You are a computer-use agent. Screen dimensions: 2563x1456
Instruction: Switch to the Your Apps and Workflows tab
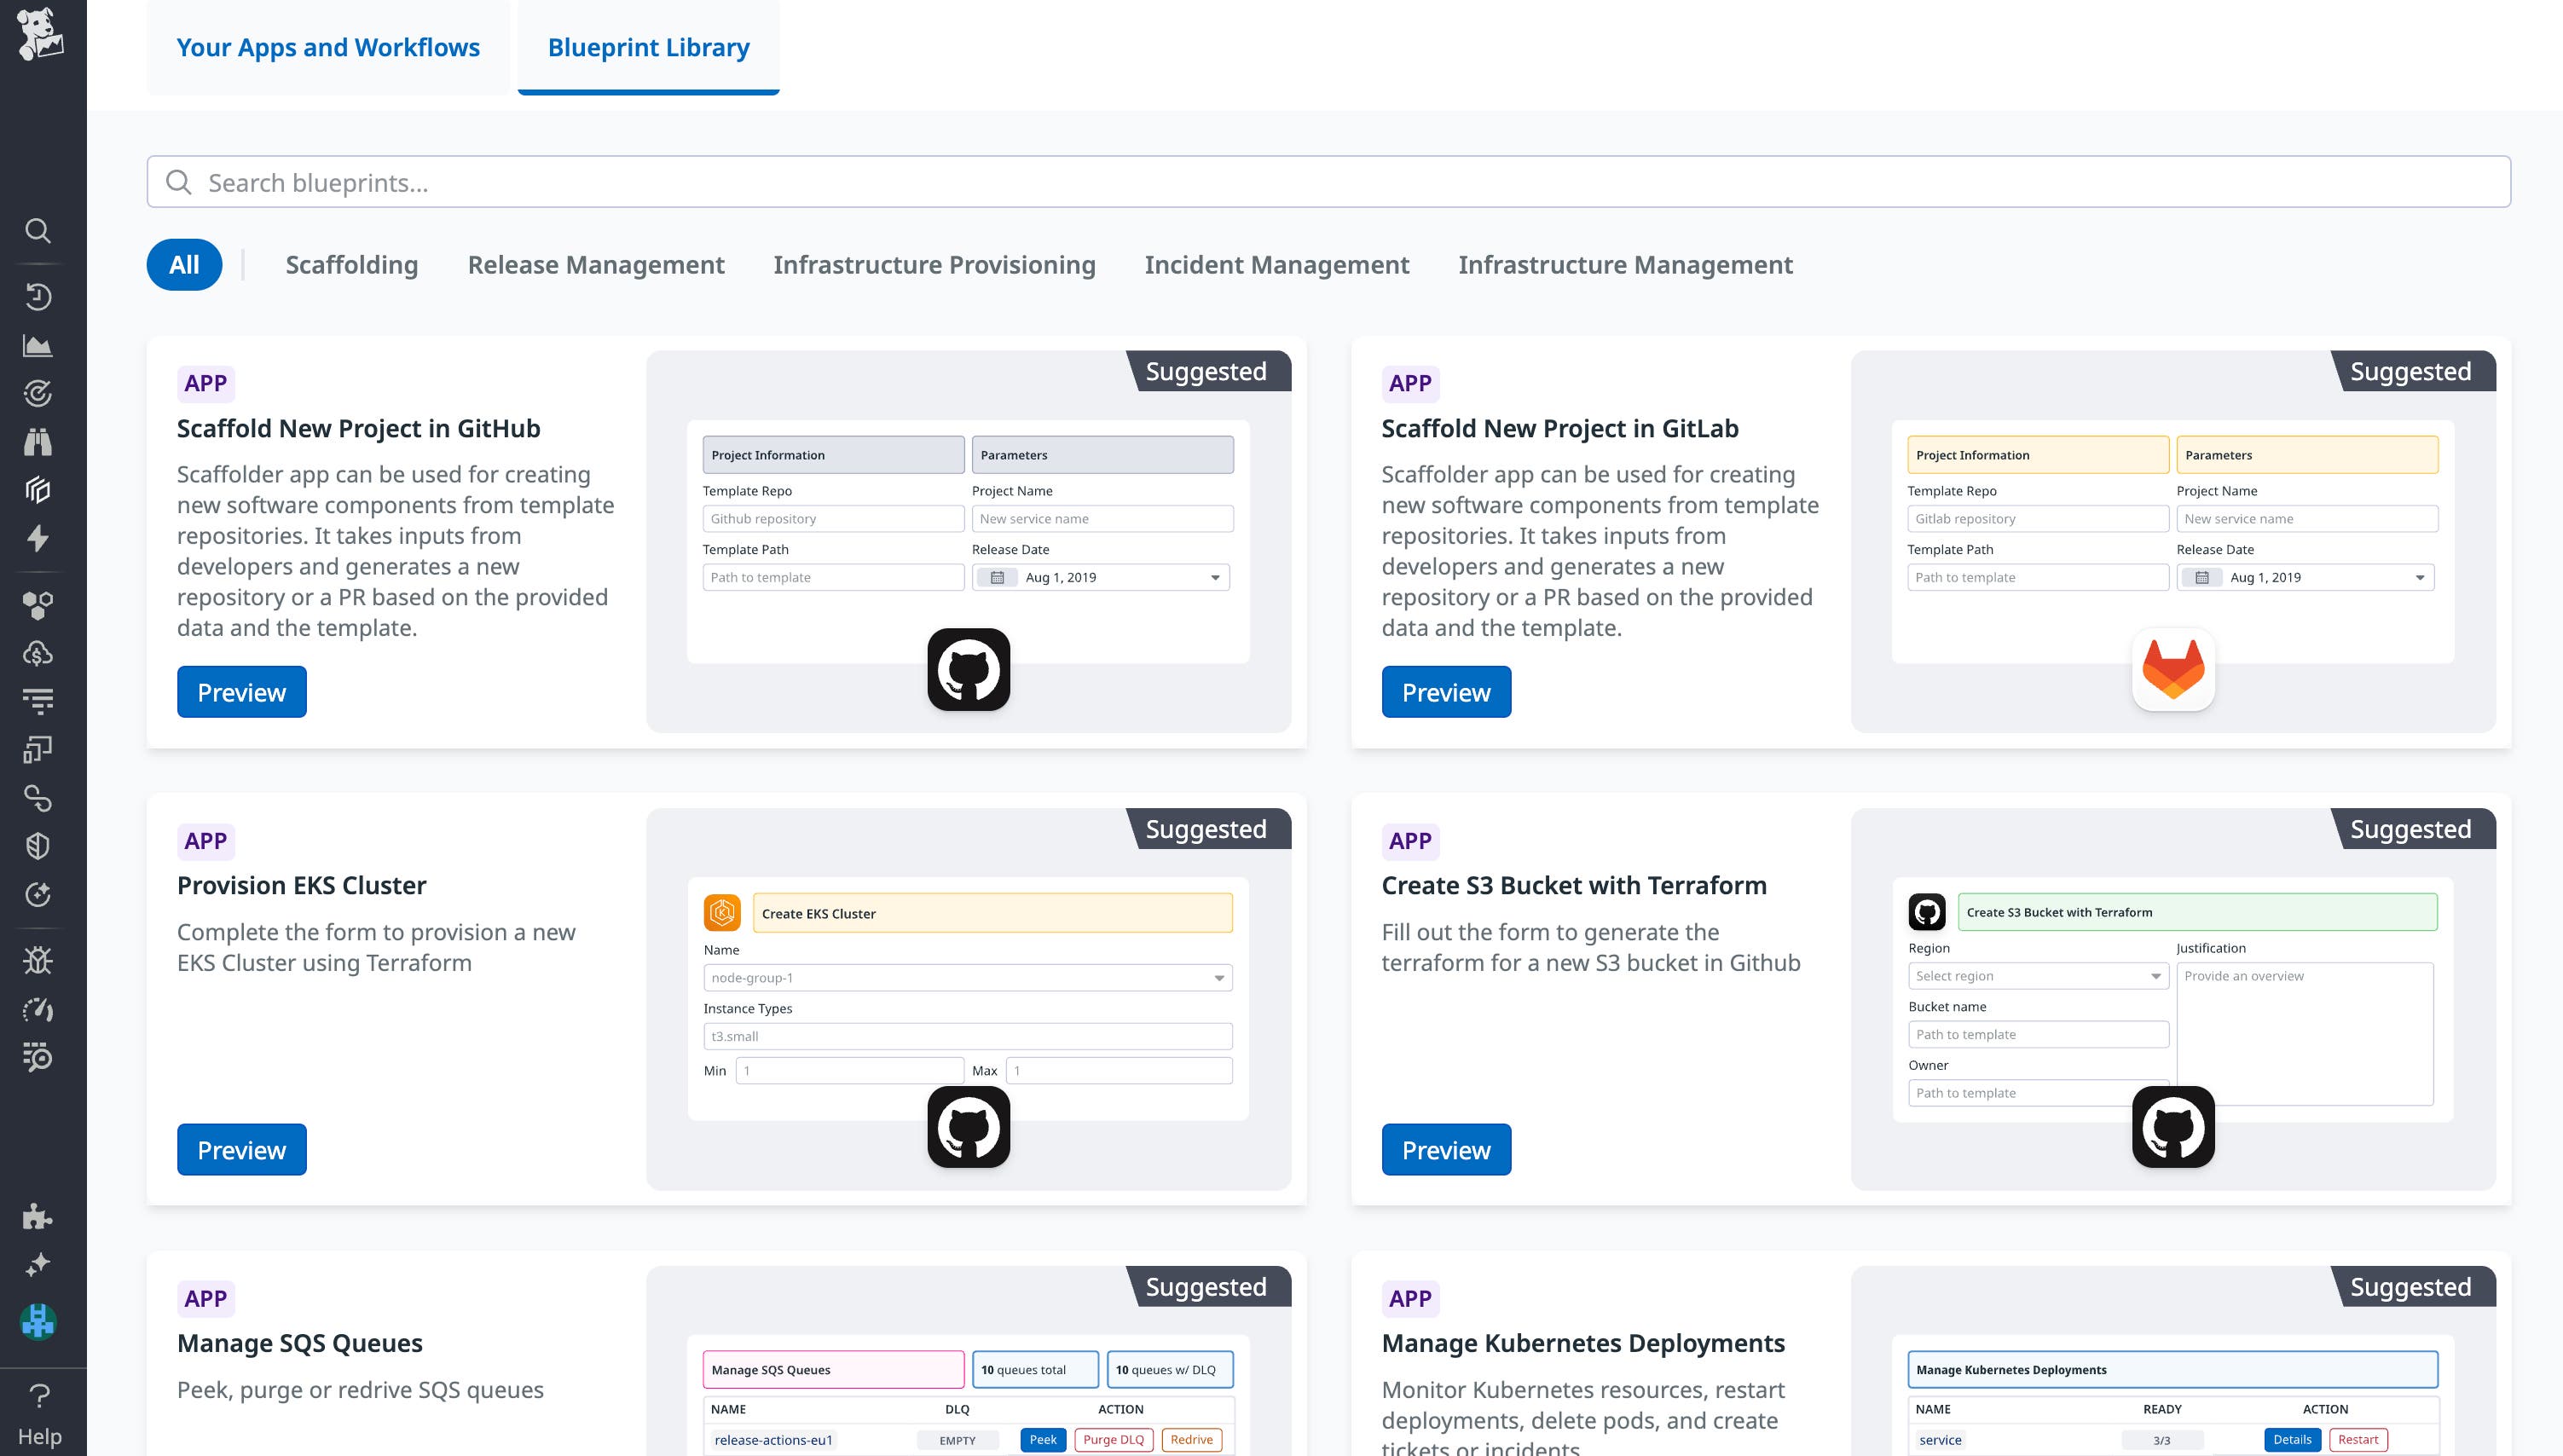pyautogui.click(x=327, y=47)
